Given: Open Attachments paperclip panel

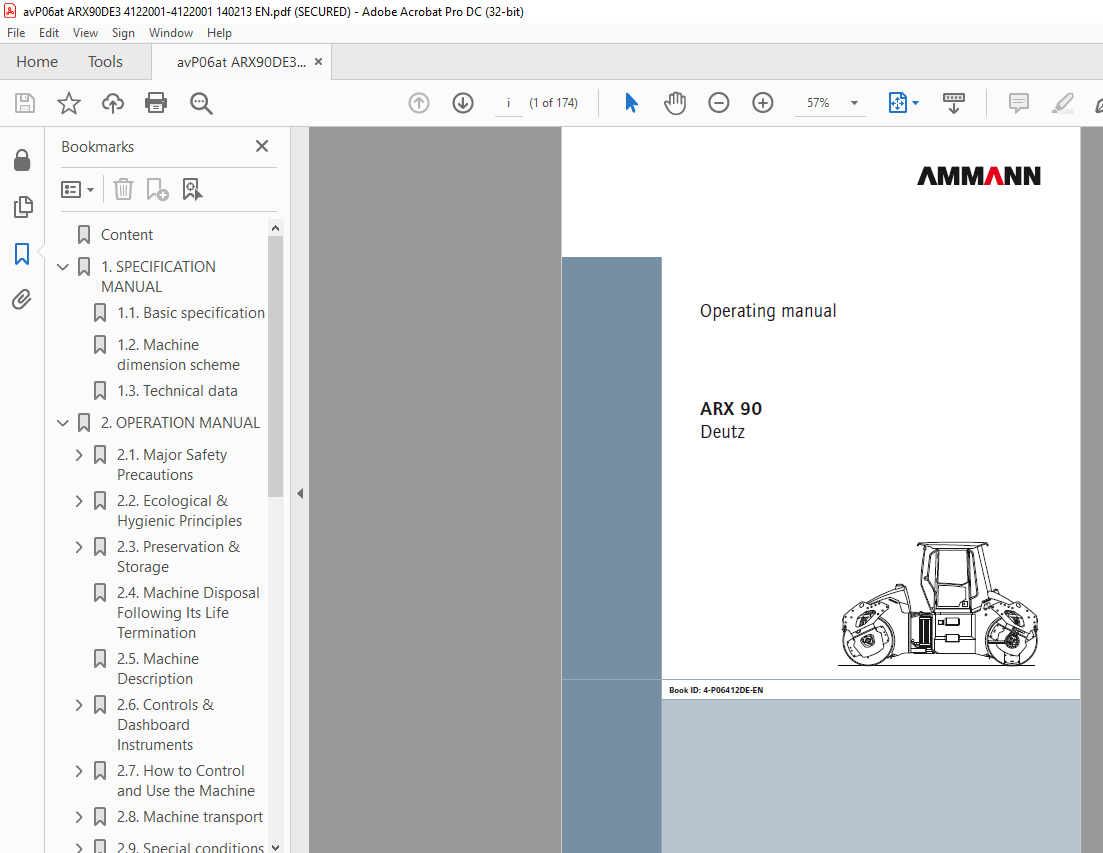Looking at the screenshot, I should [x=22, y=300].
